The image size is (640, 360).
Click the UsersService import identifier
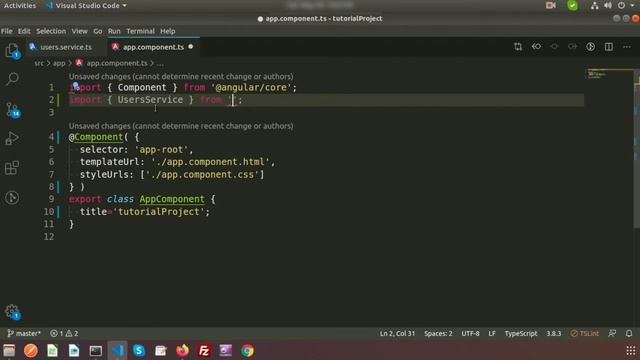click(x=150, y=100)
